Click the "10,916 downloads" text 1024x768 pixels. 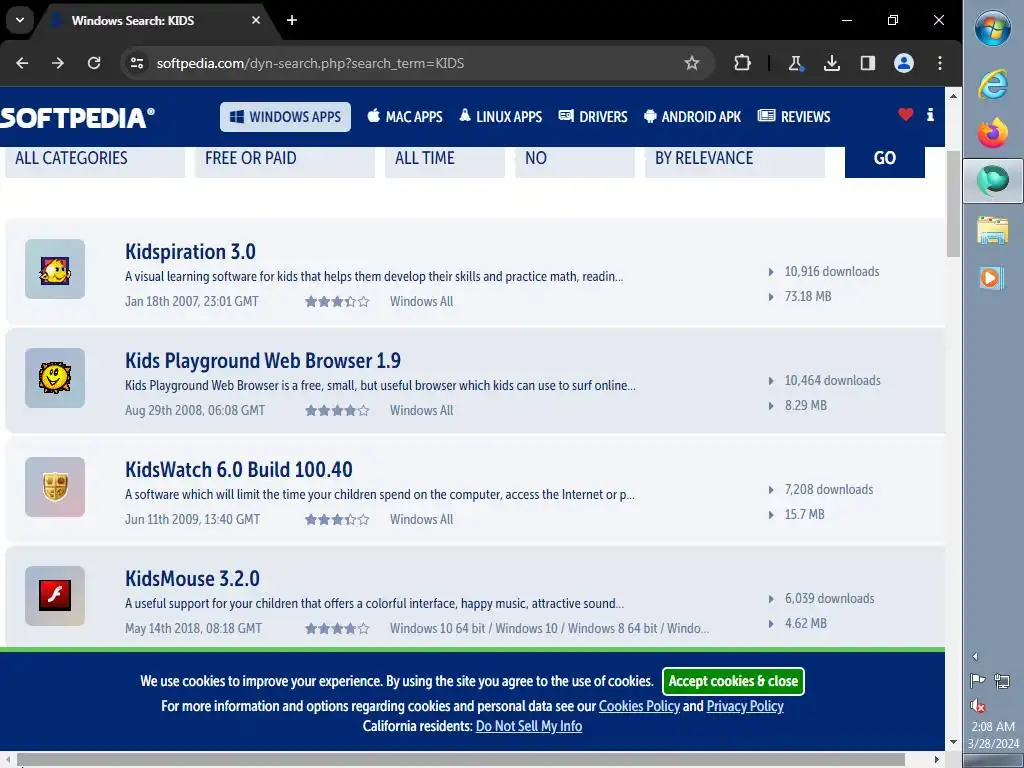(832, 272)
